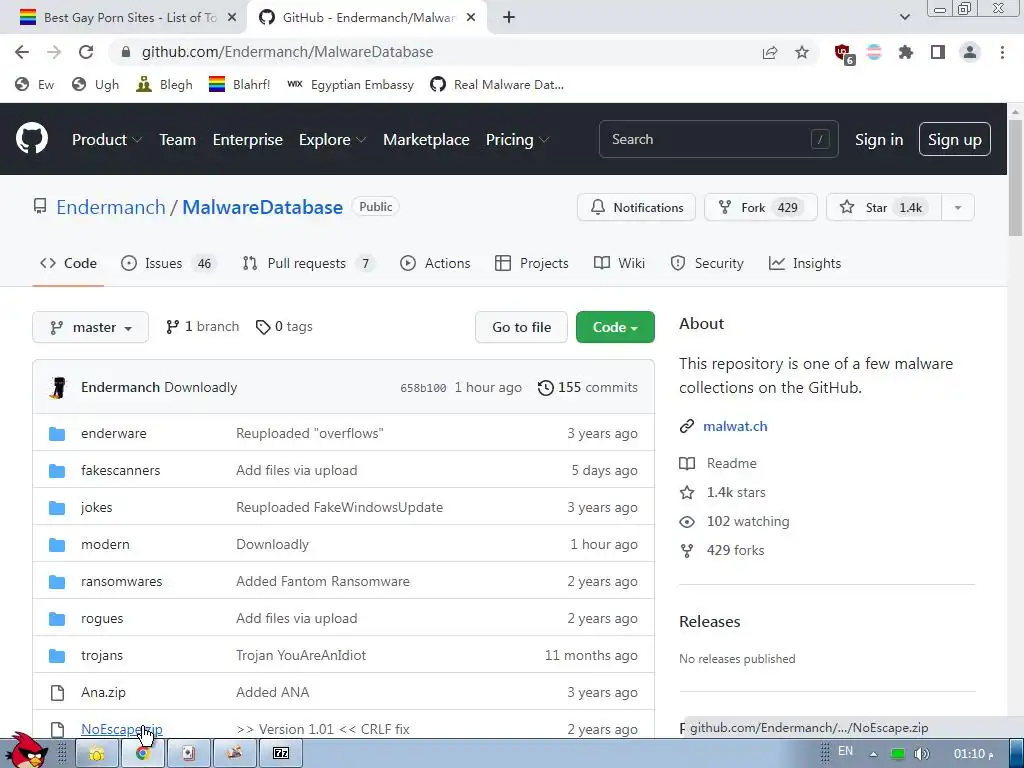Screen dimensions: 1024x768
Task: Click Marketplace in the GitHub header
Action: [x=426, y=140]
